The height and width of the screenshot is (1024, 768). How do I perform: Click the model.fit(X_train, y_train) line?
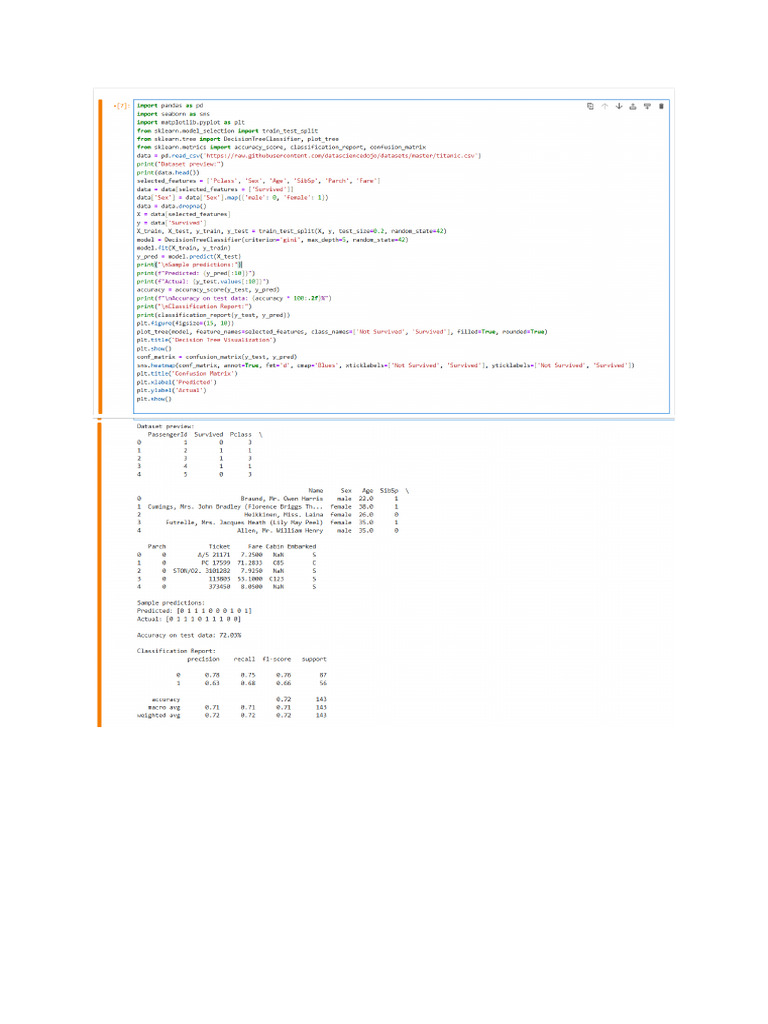(x=183, y=248)
